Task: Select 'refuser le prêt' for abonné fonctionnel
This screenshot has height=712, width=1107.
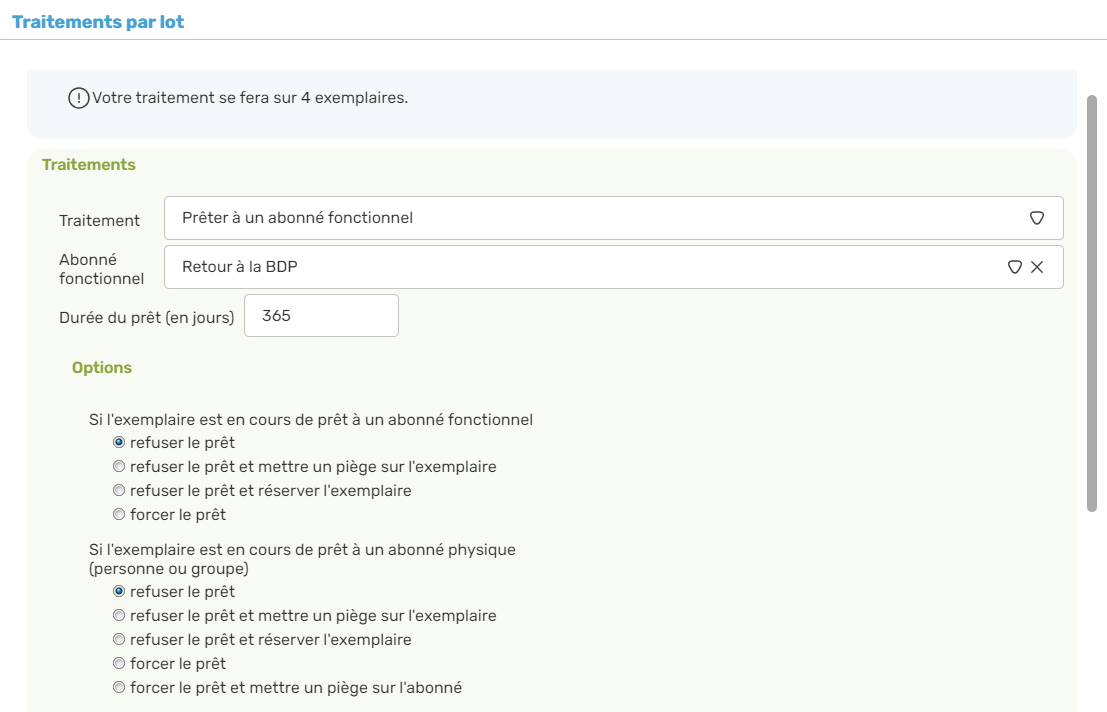Action: [119, 442]
